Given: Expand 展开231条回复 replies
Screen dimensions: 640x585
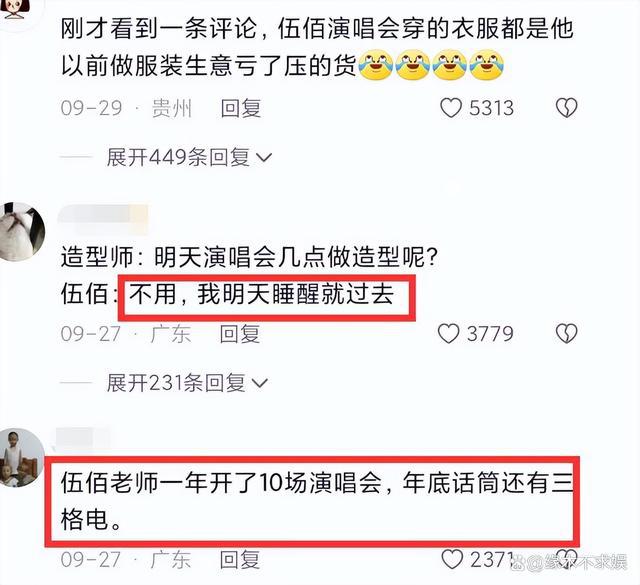Looking at the screenshot, I should [187, 383].
